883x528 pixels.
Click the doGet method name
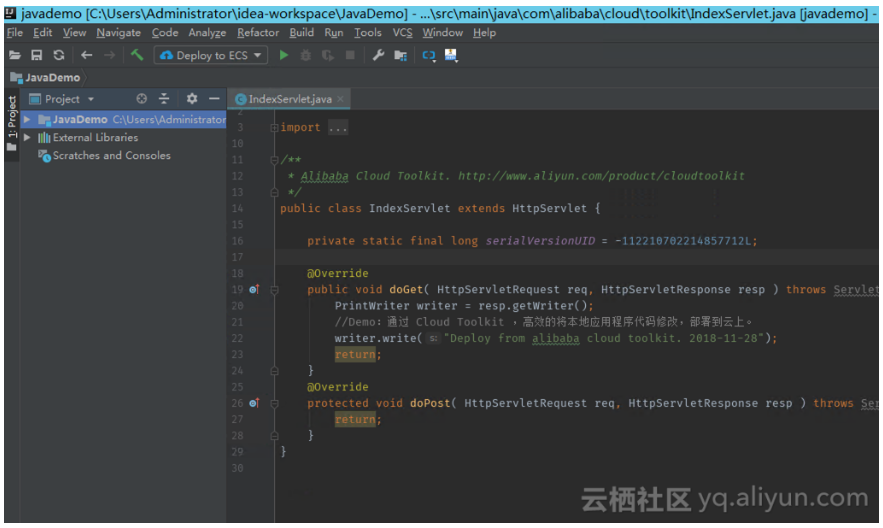(x=405, y=289)
